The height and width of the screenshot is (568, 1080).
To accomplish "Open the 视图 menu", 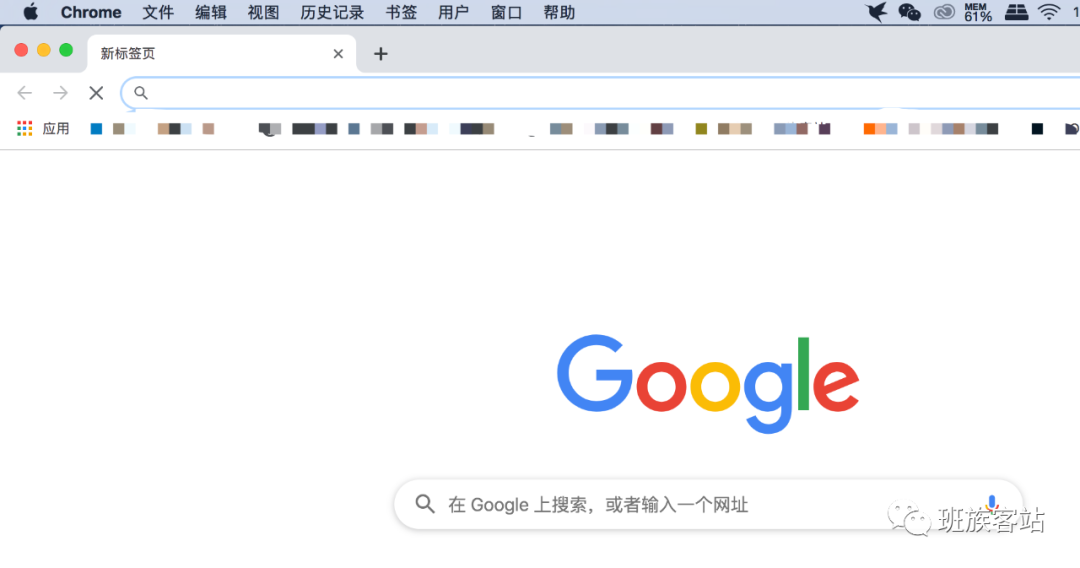I will [263, 12].
